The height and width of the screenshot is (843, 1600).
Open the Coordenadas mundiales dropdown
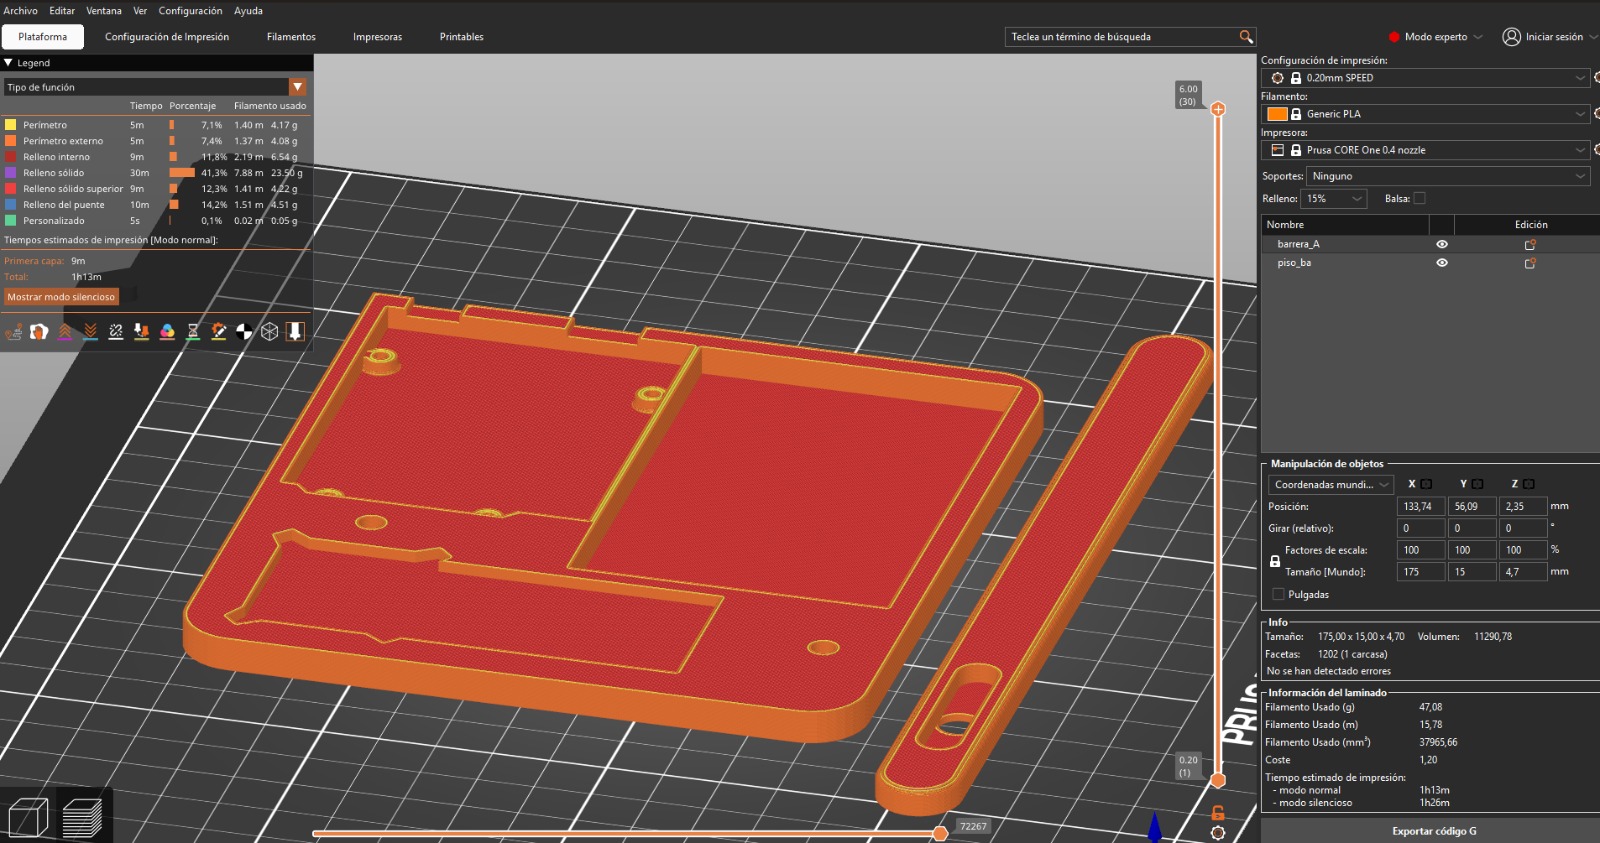(x=1331, y=485)
